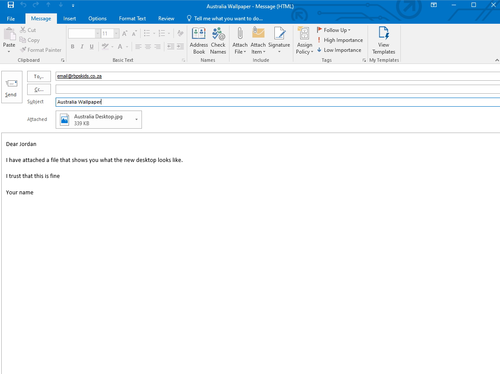
Task: Click the To... button
Action: [39, 76]
